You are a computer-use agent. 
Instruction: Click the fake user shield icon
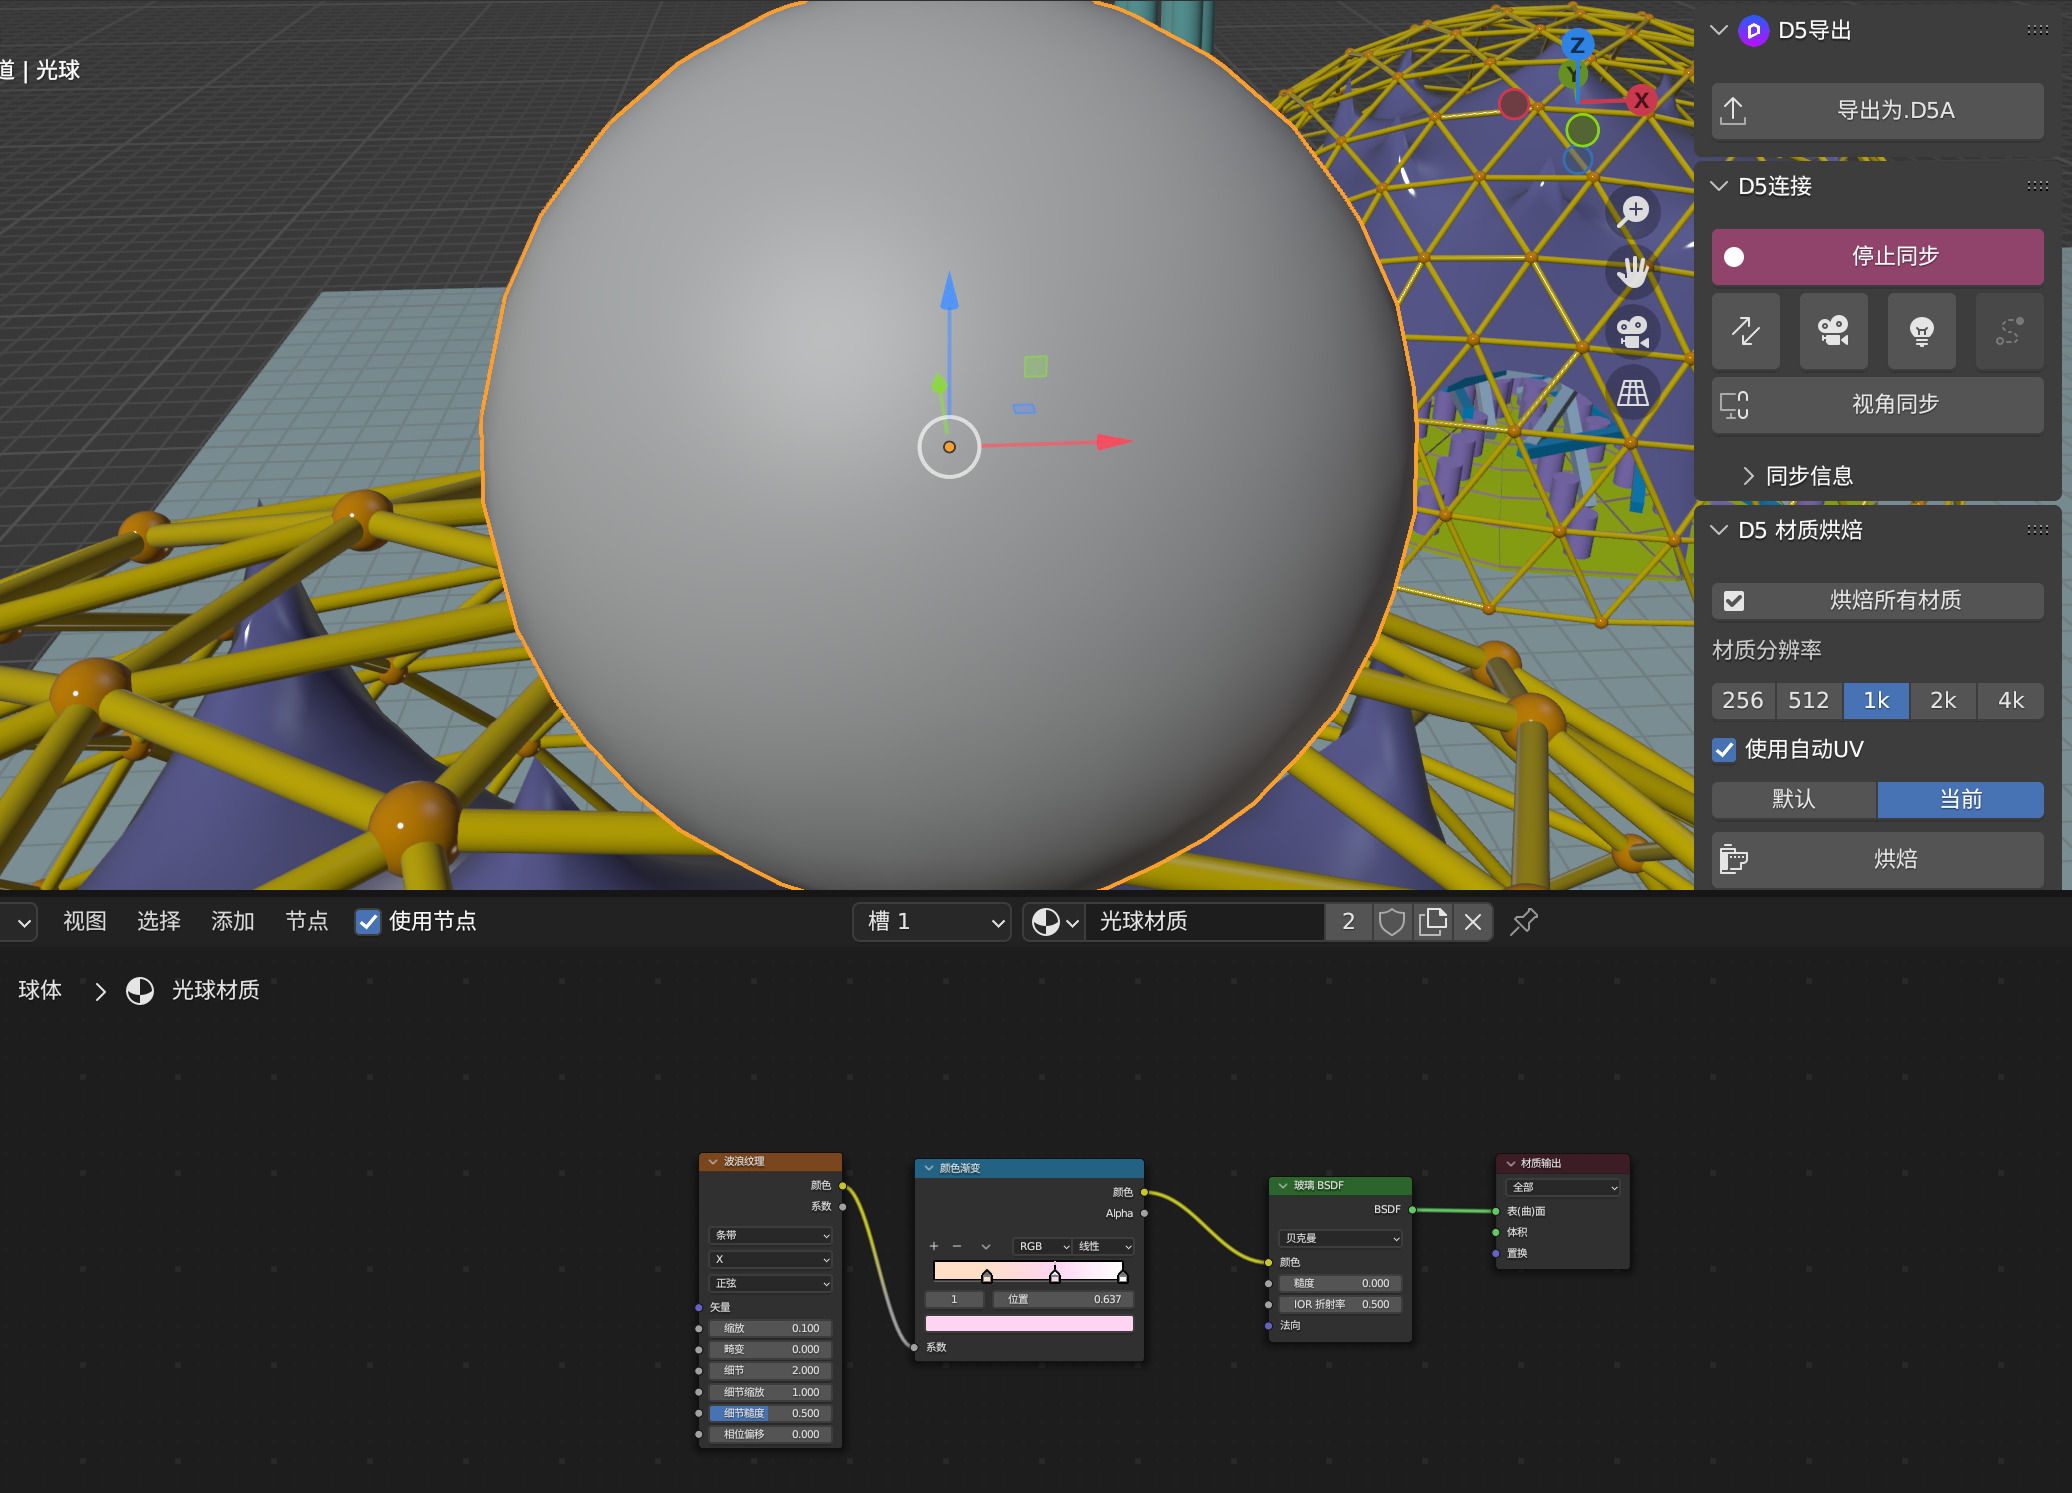click(x=1391, y=922)
